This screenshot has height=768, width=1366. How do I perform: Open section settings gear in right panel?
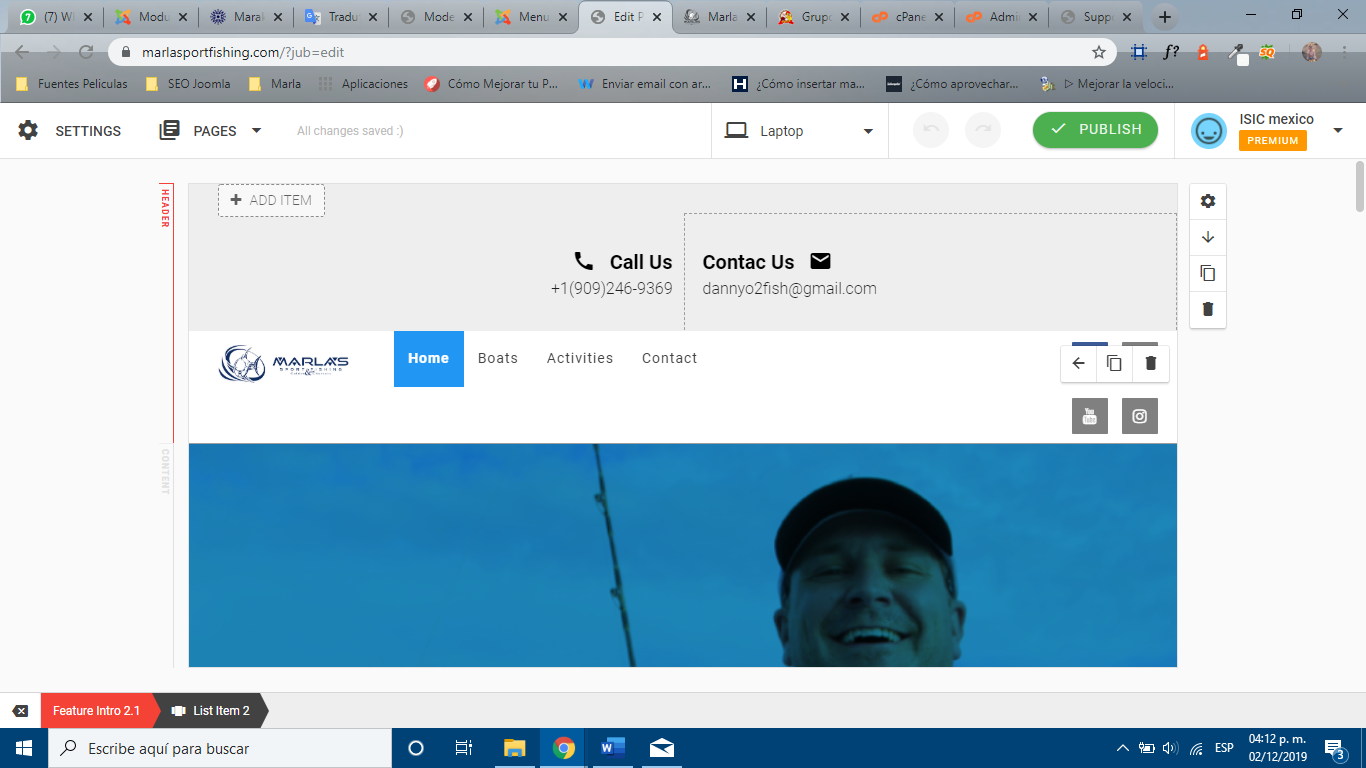1207,201
